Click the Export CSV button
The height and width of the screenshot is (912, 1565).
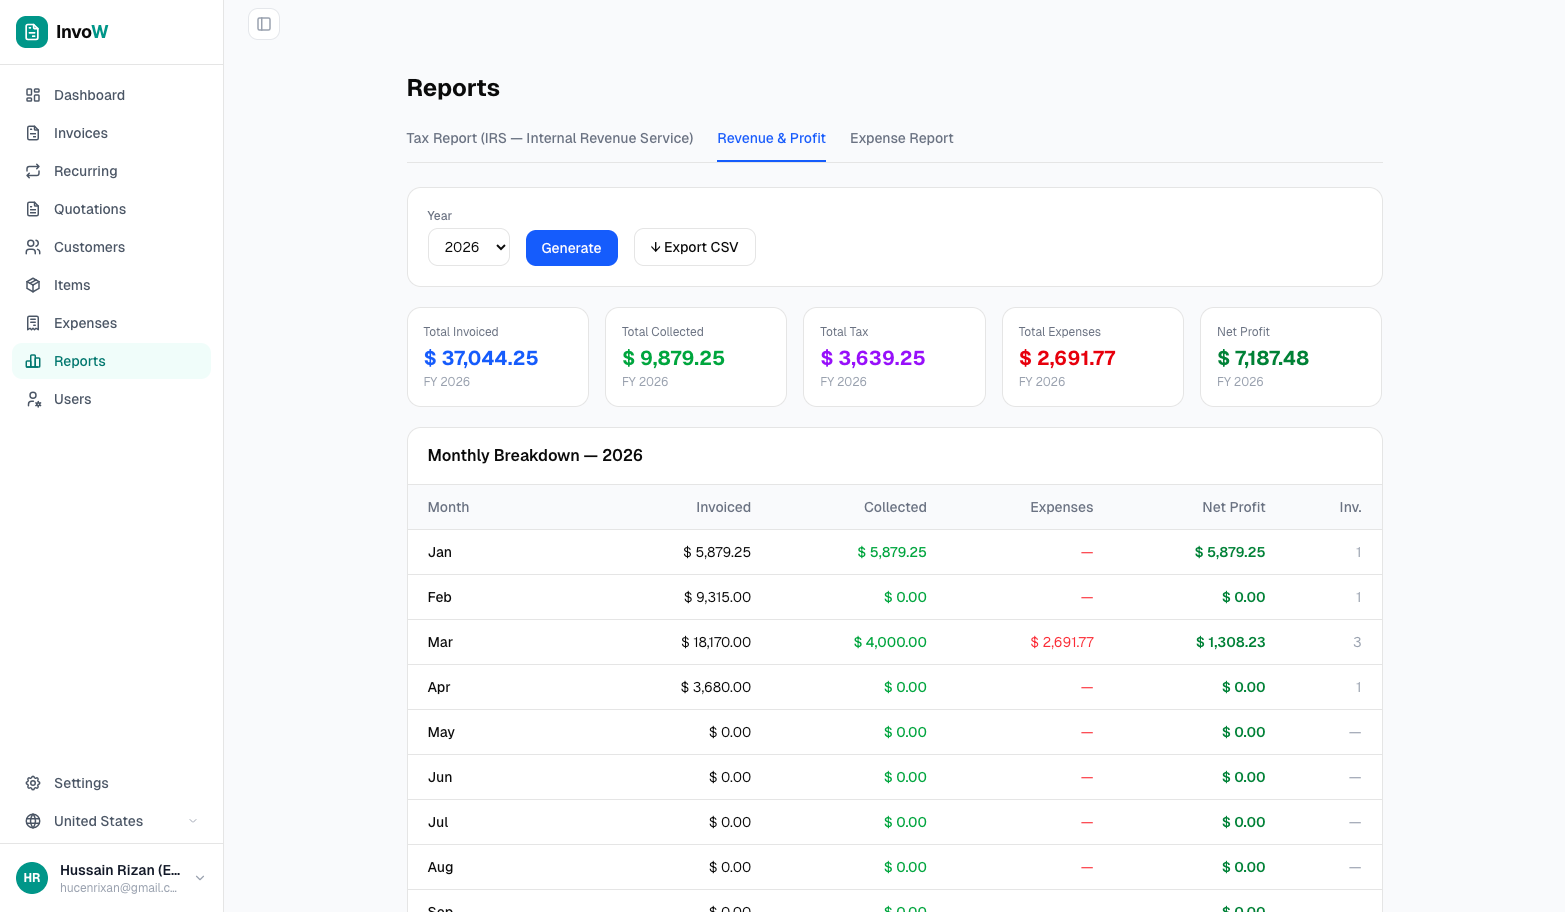click(695, 247)
